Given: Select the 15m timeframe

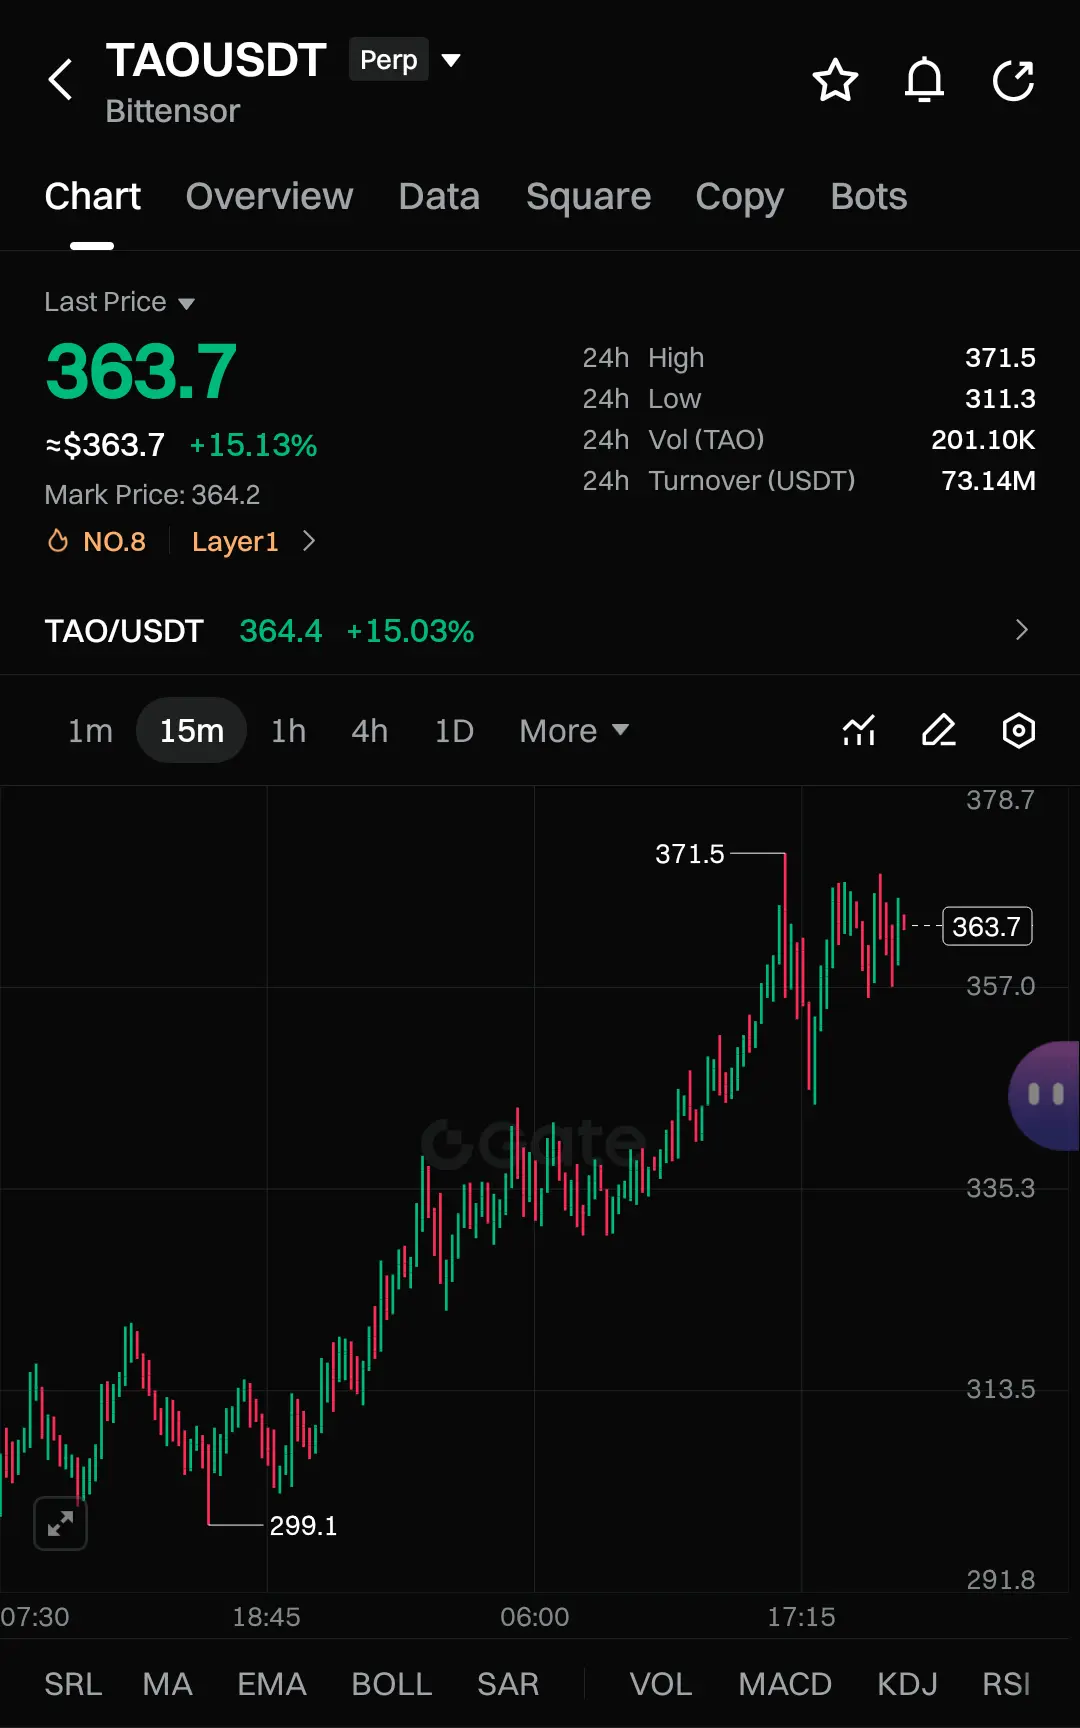Looking at the screenshot, I should pos(191,731).
